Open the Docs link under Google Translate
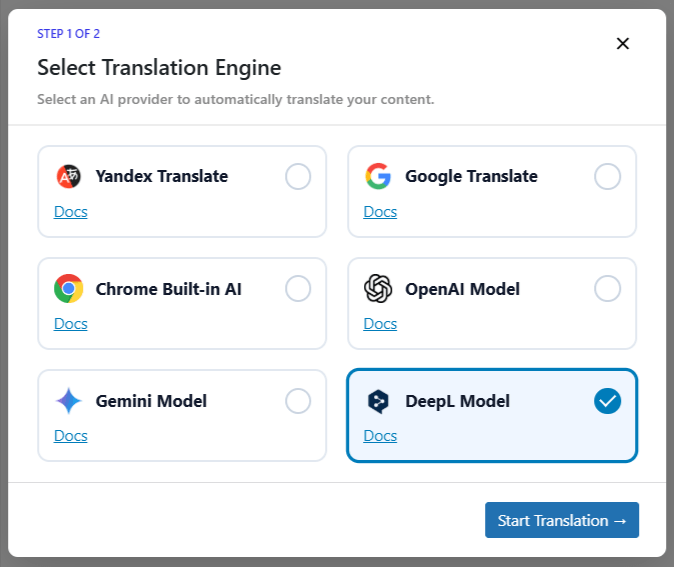The width and height of the screenshot is (674, 567). click(x=380, y=212)
